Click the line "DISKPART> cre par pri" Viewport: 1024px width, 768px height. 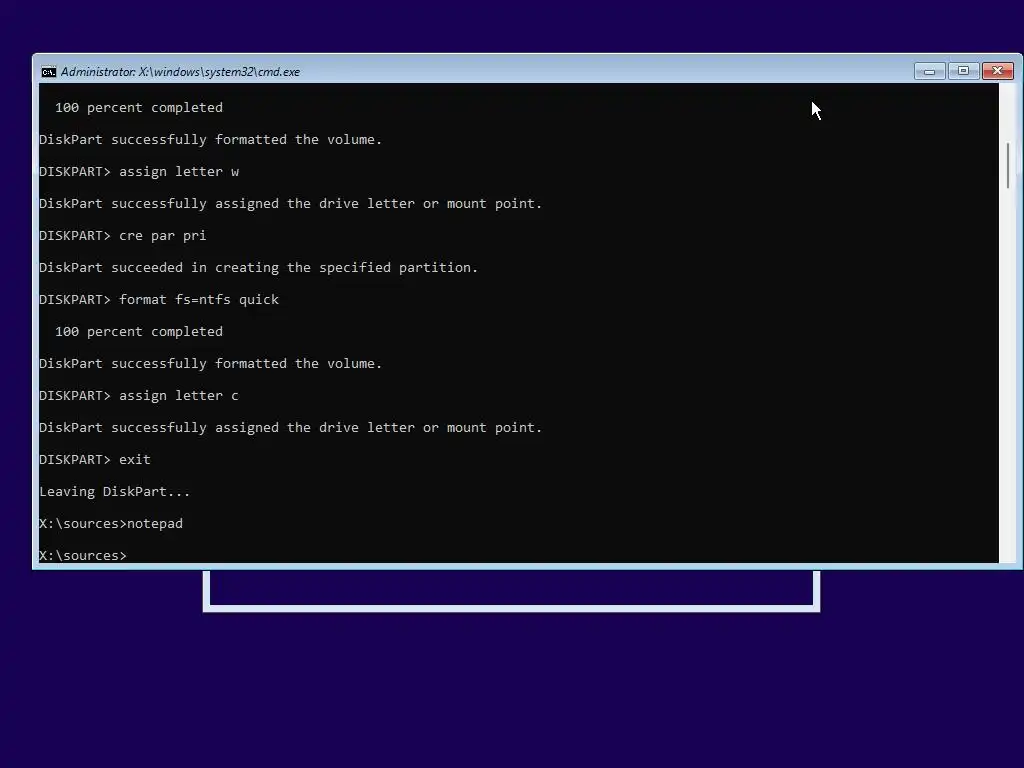pos(123,236)
